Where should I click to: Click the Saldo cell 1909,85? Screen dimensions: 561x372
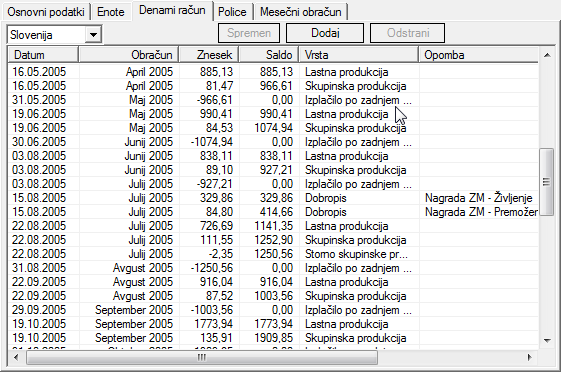[273, 338]
